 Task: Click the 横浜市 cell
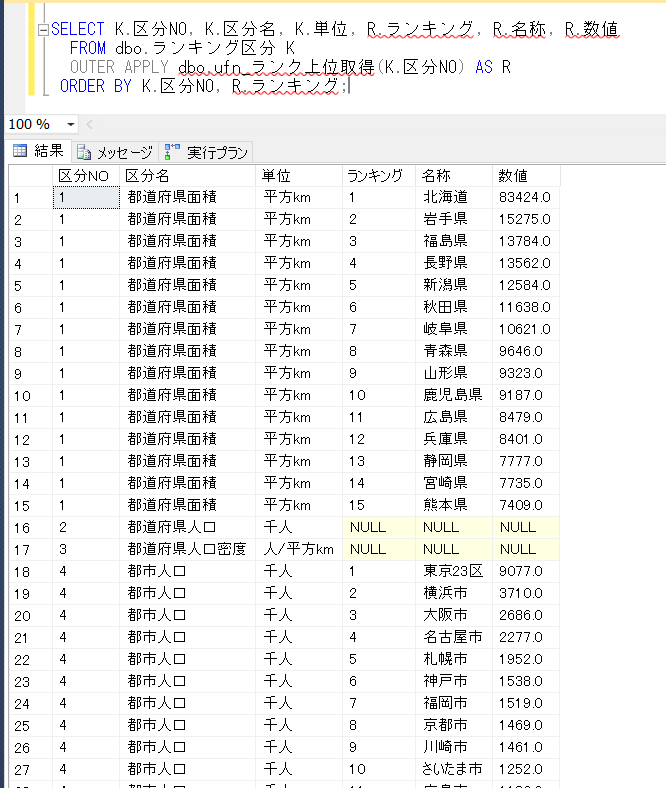click(x=454, y=593)
